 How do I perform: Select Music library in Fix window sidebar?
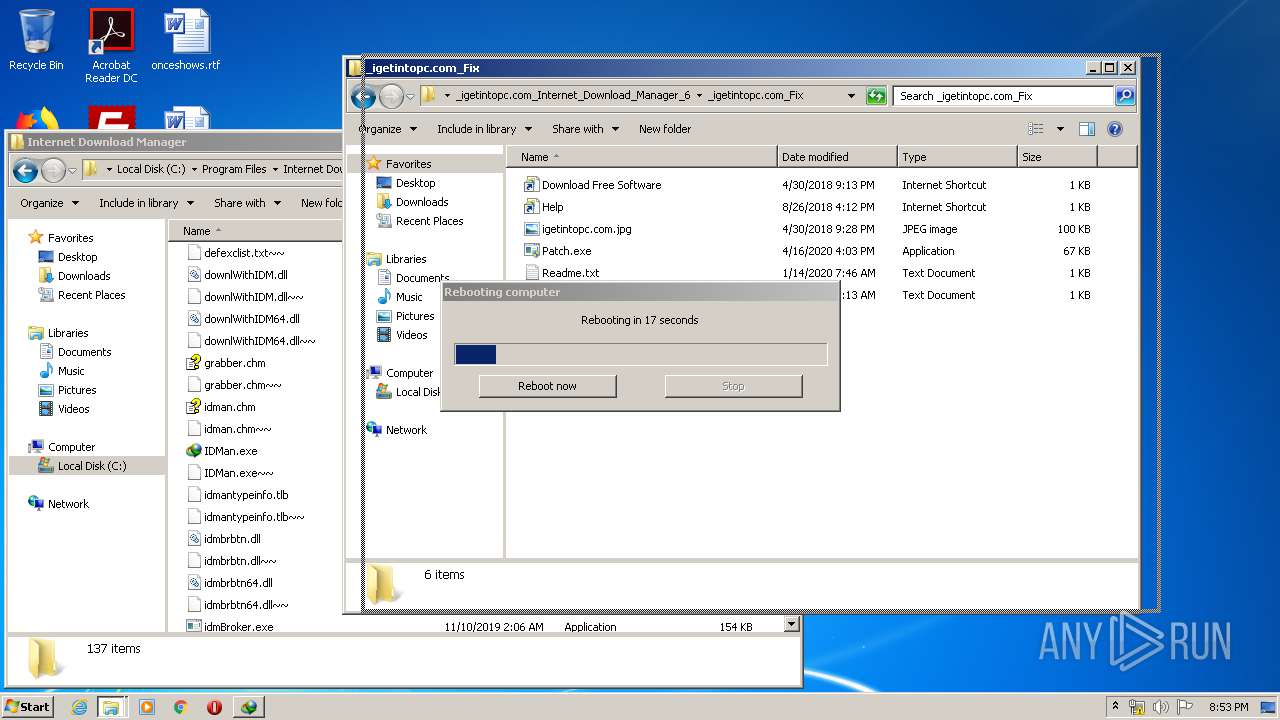[399, 297]
